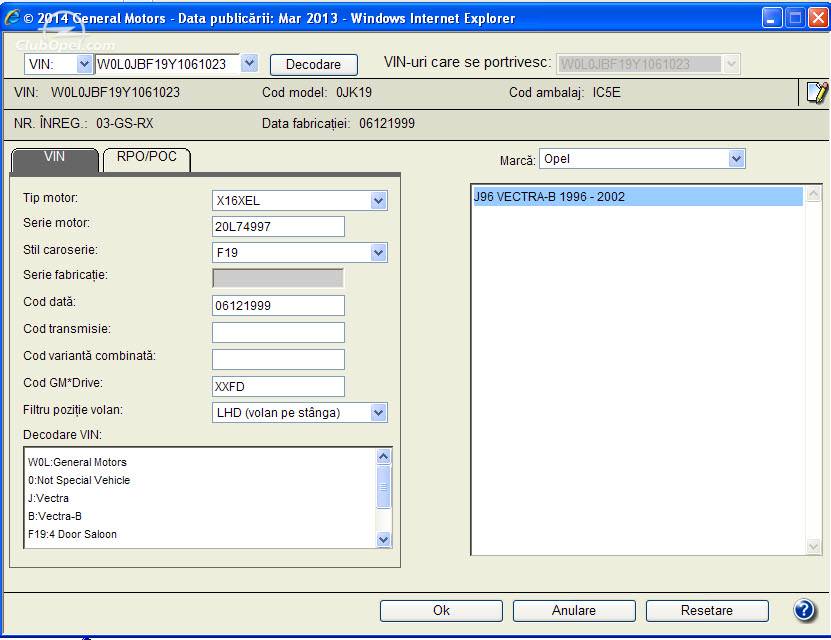
Task: Click the Cod ambalaj value IC5E
Action: (x=606, y=92)
